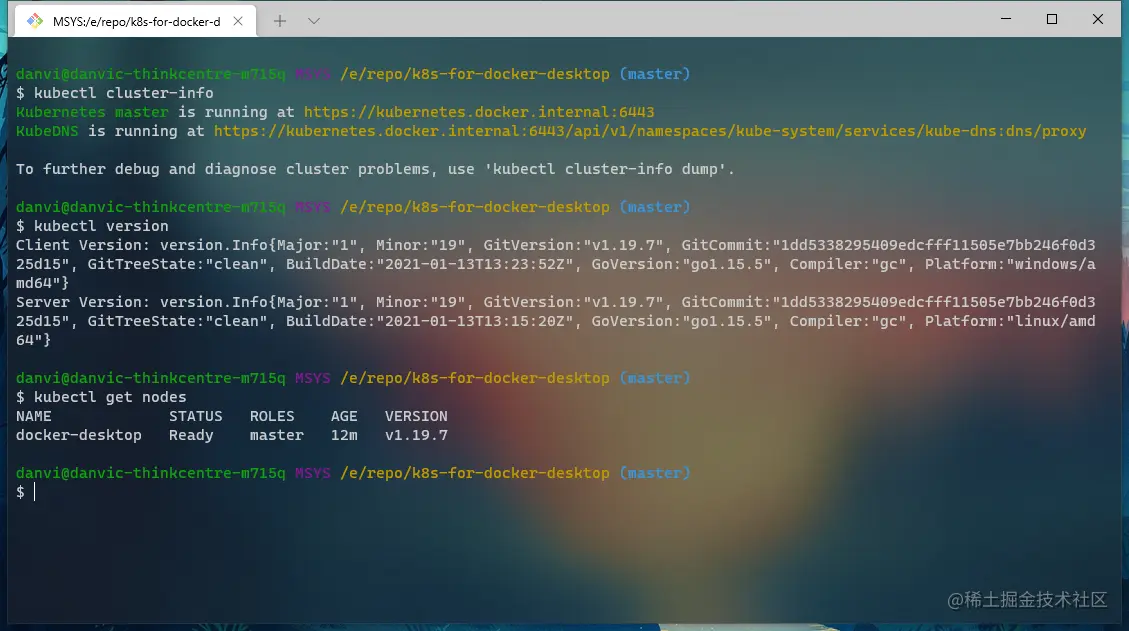
Task: Close the MSYS terminal tab
Action: pyautogui.click(x=238, y=21)
